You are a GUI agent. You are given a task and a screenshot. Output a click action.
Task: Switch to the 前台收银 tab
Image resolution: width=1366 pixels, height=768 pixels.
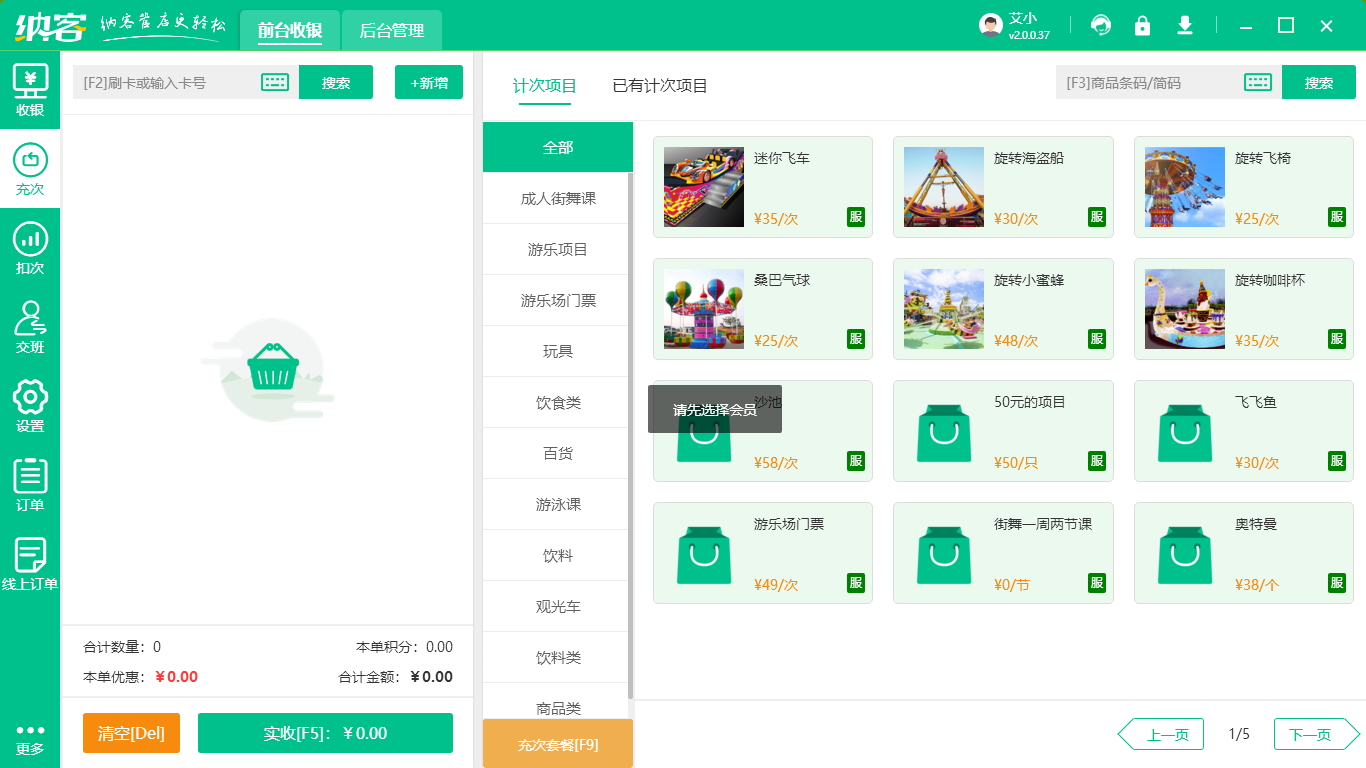click(x=290, y=30)
